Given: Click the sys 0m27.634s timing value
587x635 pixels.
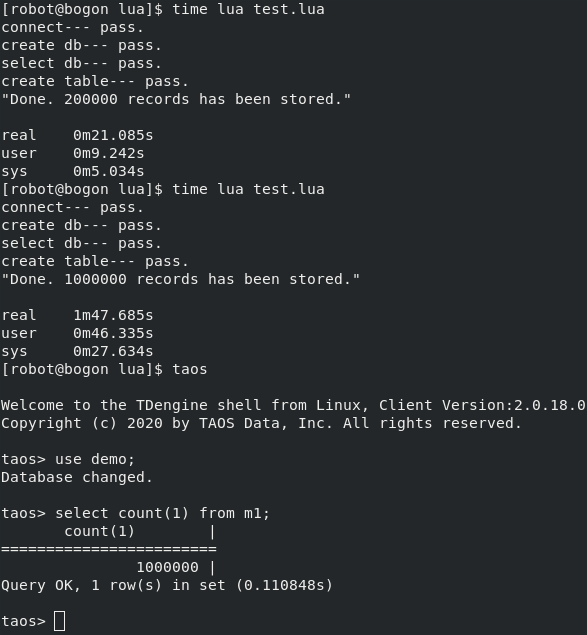Looking at the screenshot, I should click(x=113, y=351).
